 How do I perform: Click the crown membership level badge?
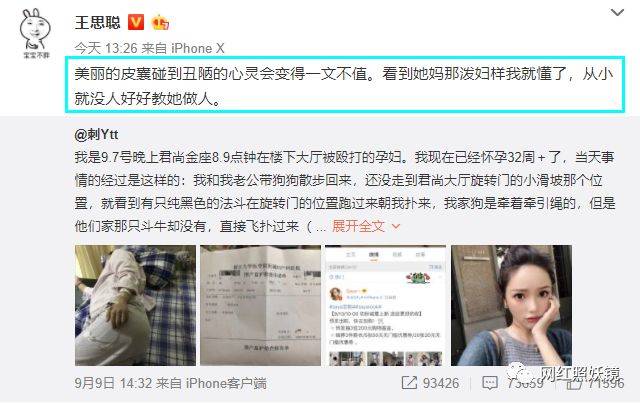click(160, 22)
